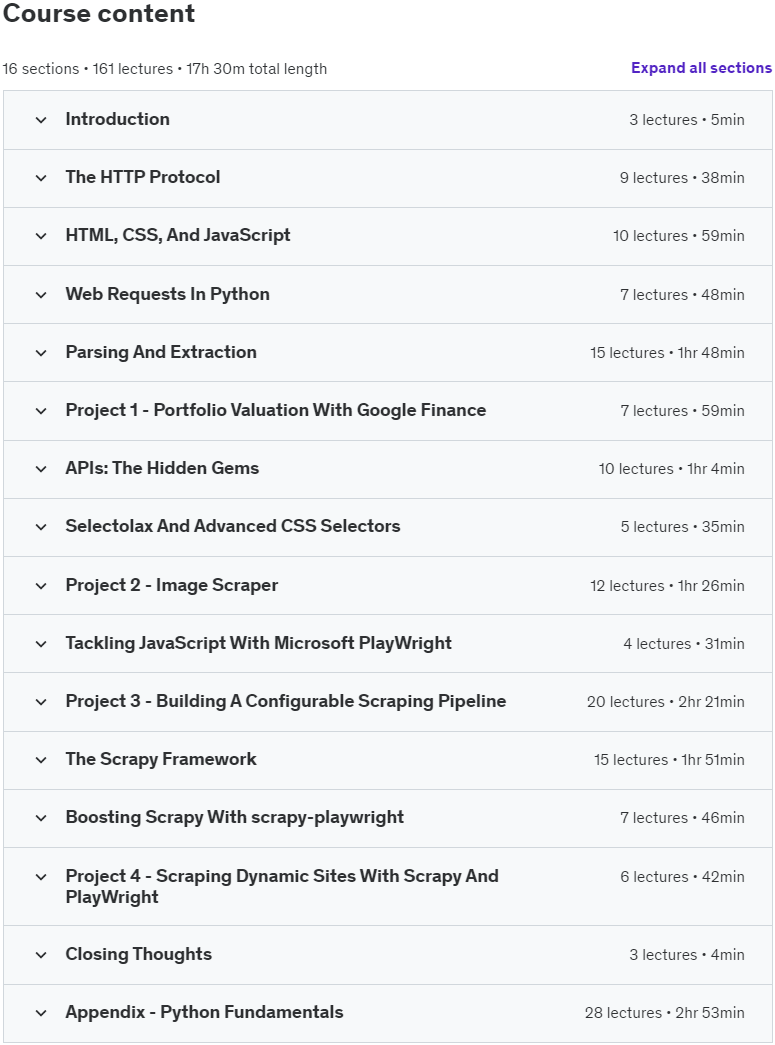The image size is (775, 1045).
Task: Select Boosting Scrapy With scrapy-playwright title
Action: 235,817
